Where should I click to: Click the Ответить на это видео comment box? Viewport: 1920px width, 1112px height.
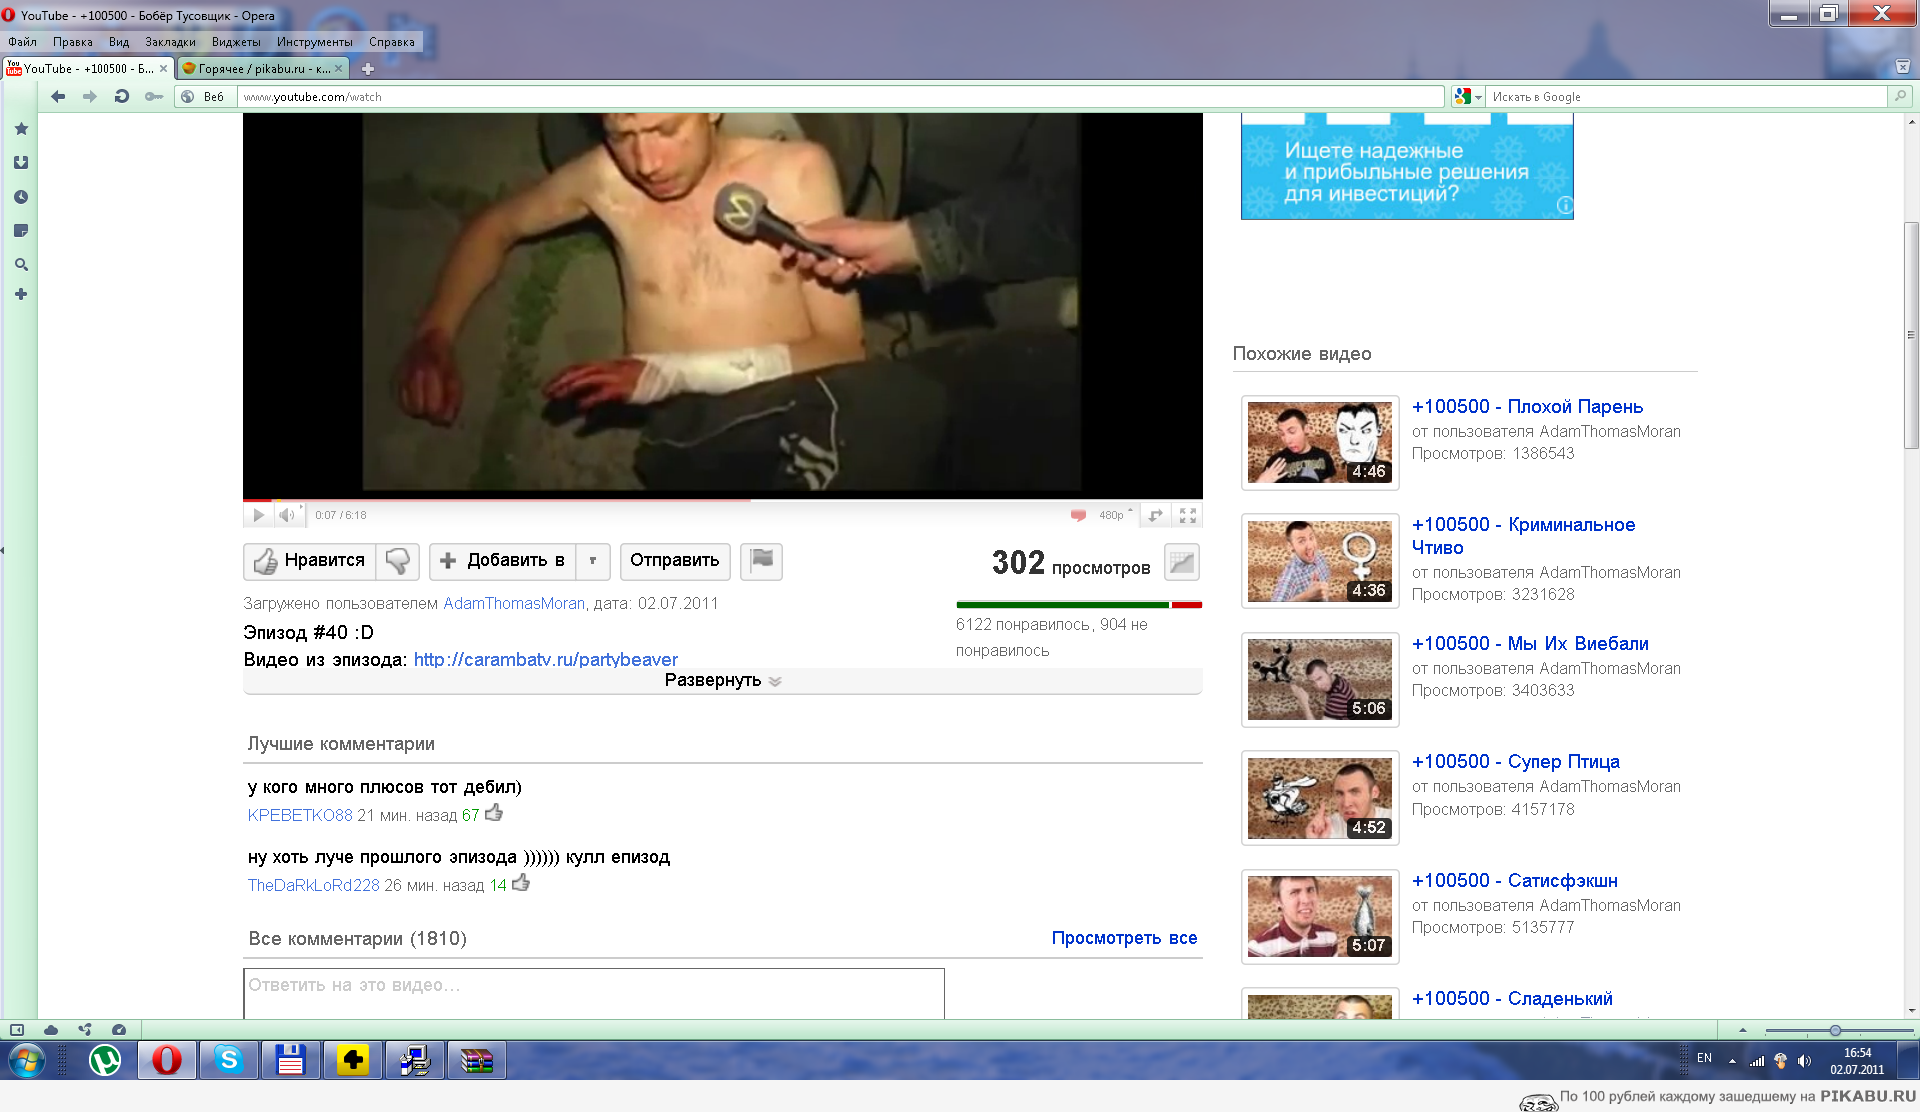594,993
